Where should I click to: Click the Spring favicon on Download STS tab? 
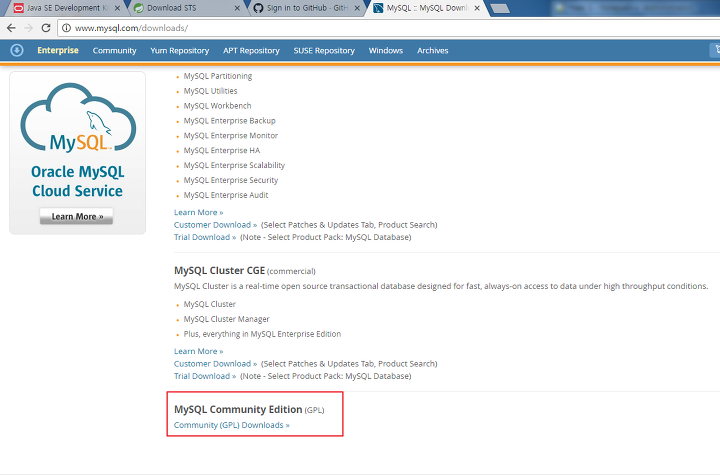(x=138, y=8)
